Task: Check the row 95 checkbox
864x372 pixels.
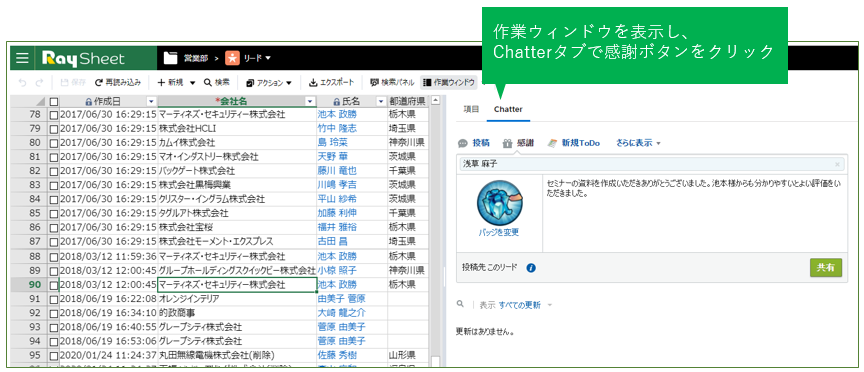Action: (x=53, y=355)
